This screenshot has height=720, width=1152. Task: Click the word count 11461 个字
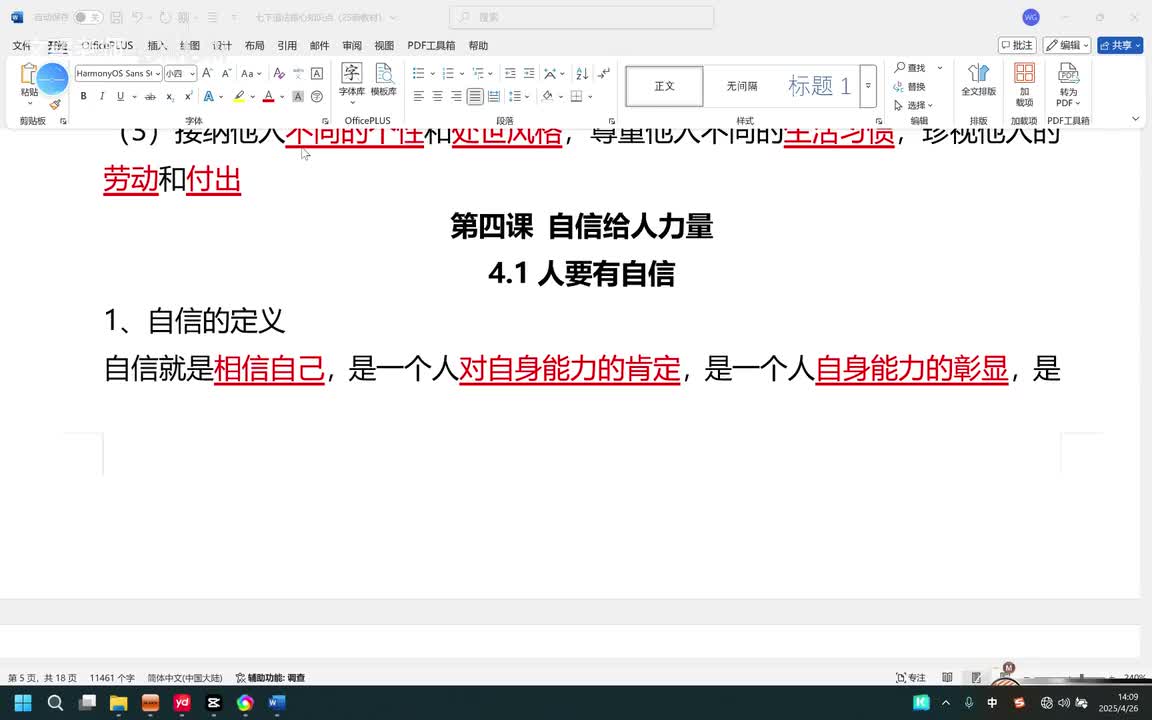112,678
